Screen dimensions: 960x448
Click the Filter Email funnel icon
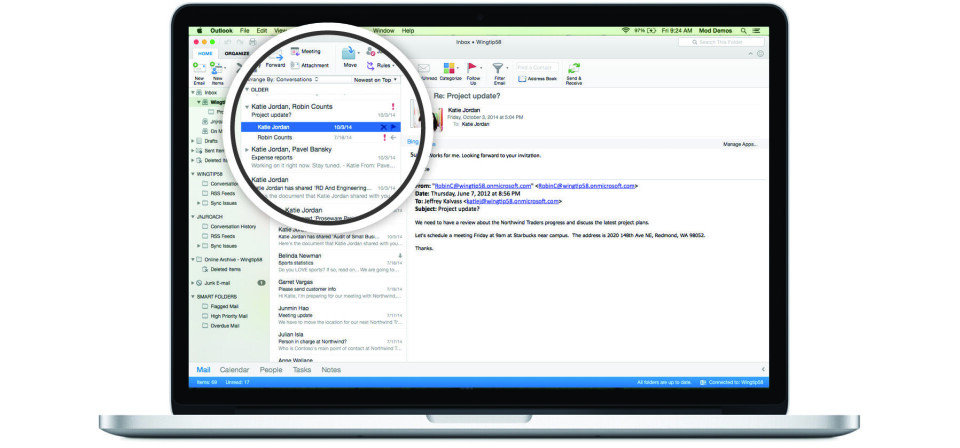(497, 68)
